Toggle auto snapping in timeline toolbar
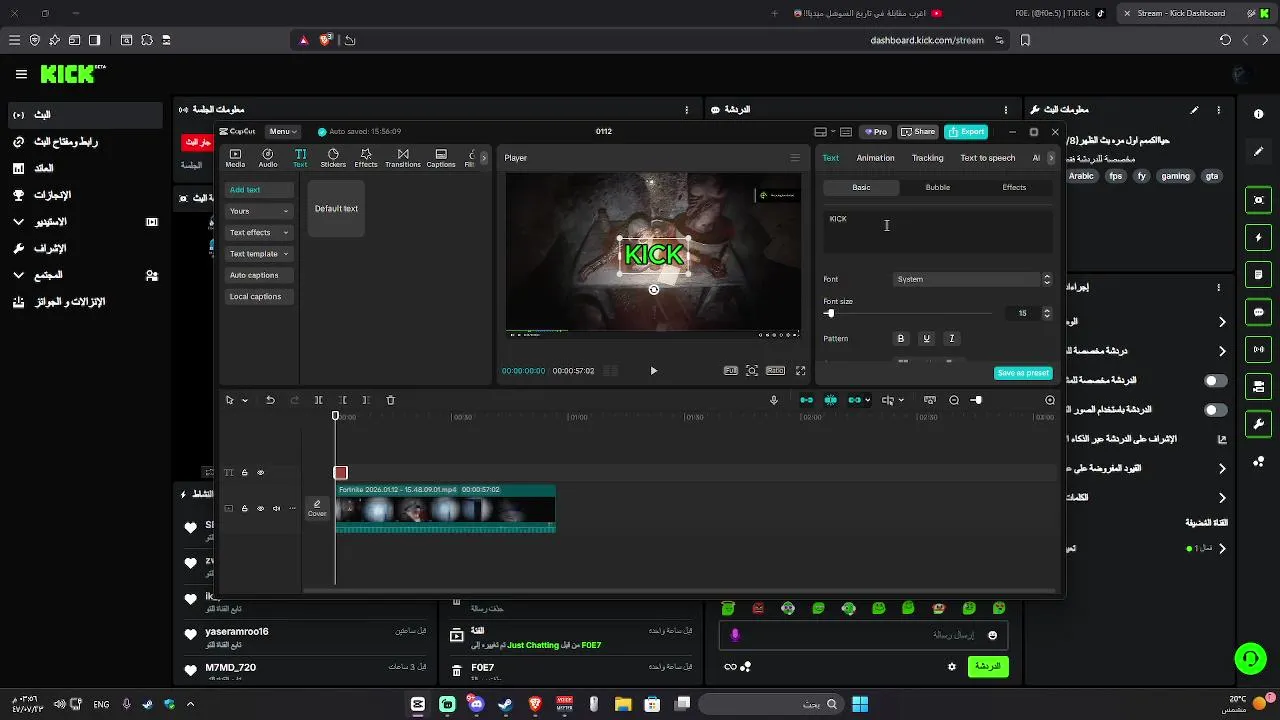Screen dimensions: 1280x720 pyautogui.click(x=831, y=400)
